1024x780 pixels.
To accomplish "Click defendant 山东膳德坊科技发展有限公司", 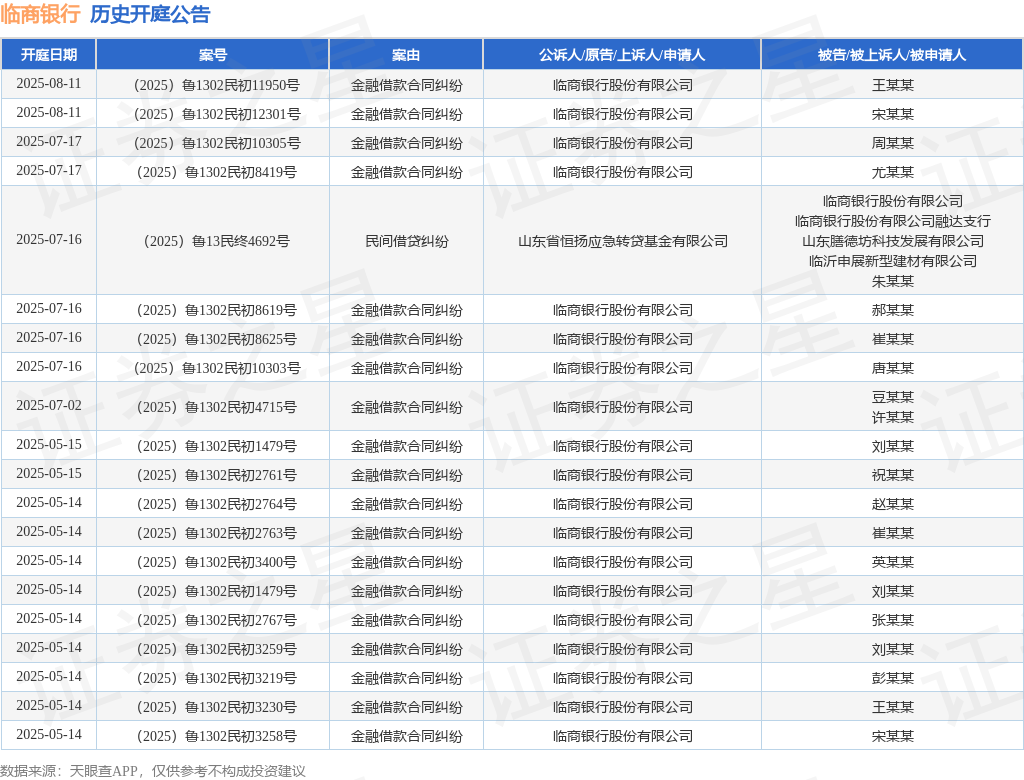I will pyautogui.click(x=893, y=241).
